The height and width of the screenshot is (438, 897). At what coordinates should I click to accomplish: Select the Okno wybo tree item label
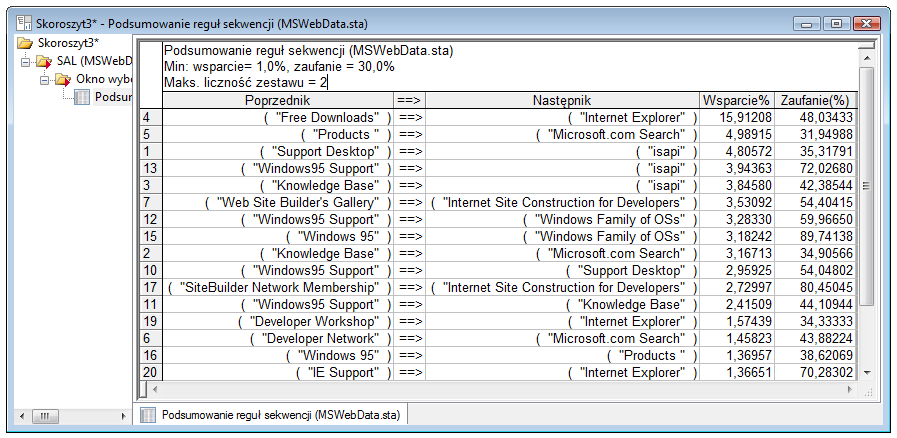click(104, 79)
